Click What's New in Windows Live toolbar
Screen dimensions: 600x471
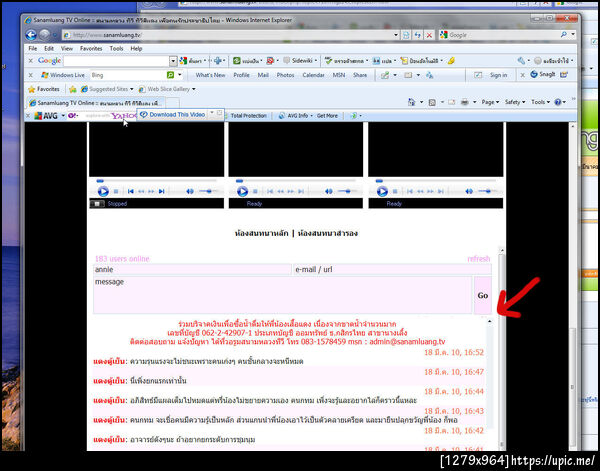pos(210,75)
